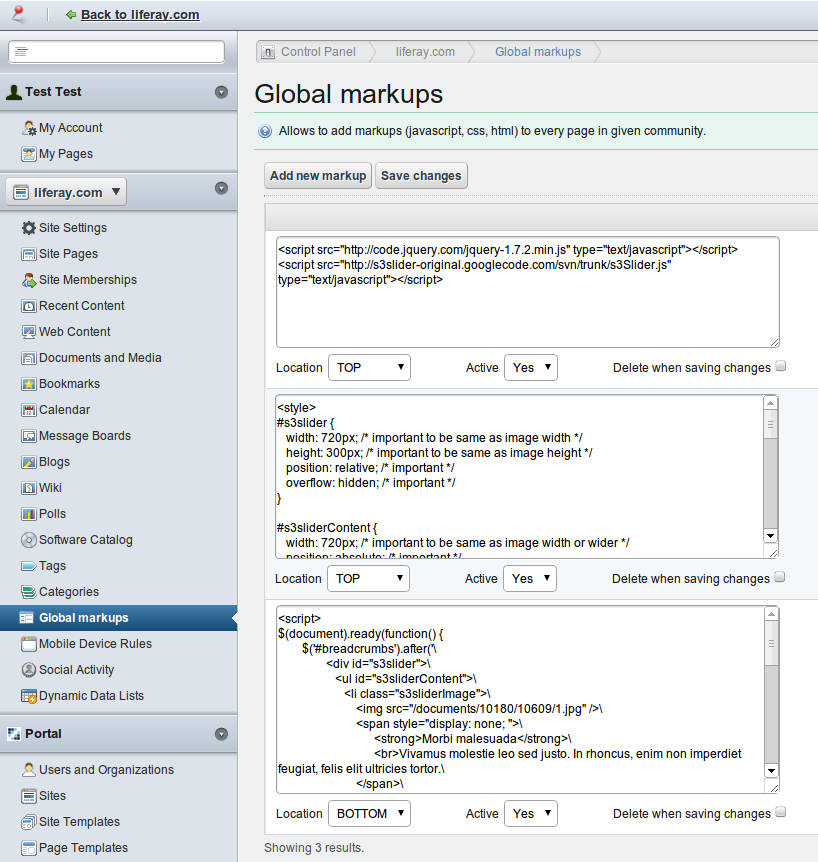The image size is (818, 862).
Task: Click the Add new markup button
Action: [318, 176]
